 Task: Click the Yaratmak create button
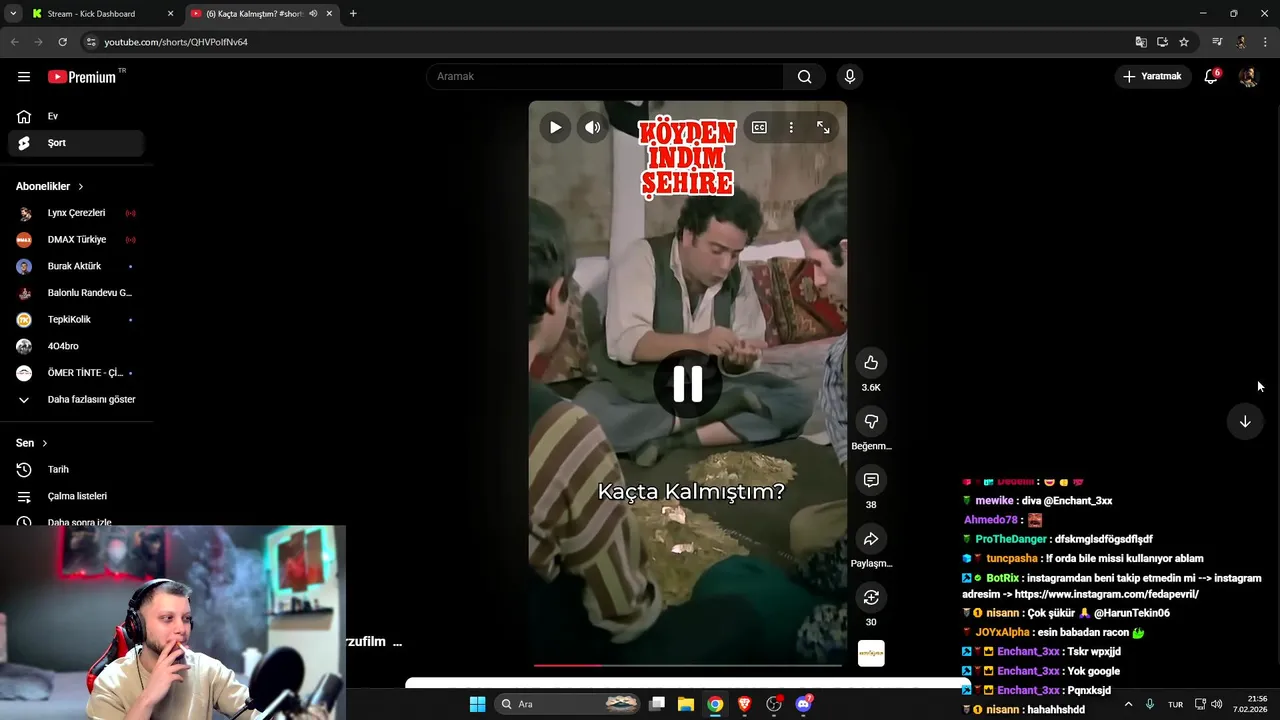click(x=1153, y=77)
